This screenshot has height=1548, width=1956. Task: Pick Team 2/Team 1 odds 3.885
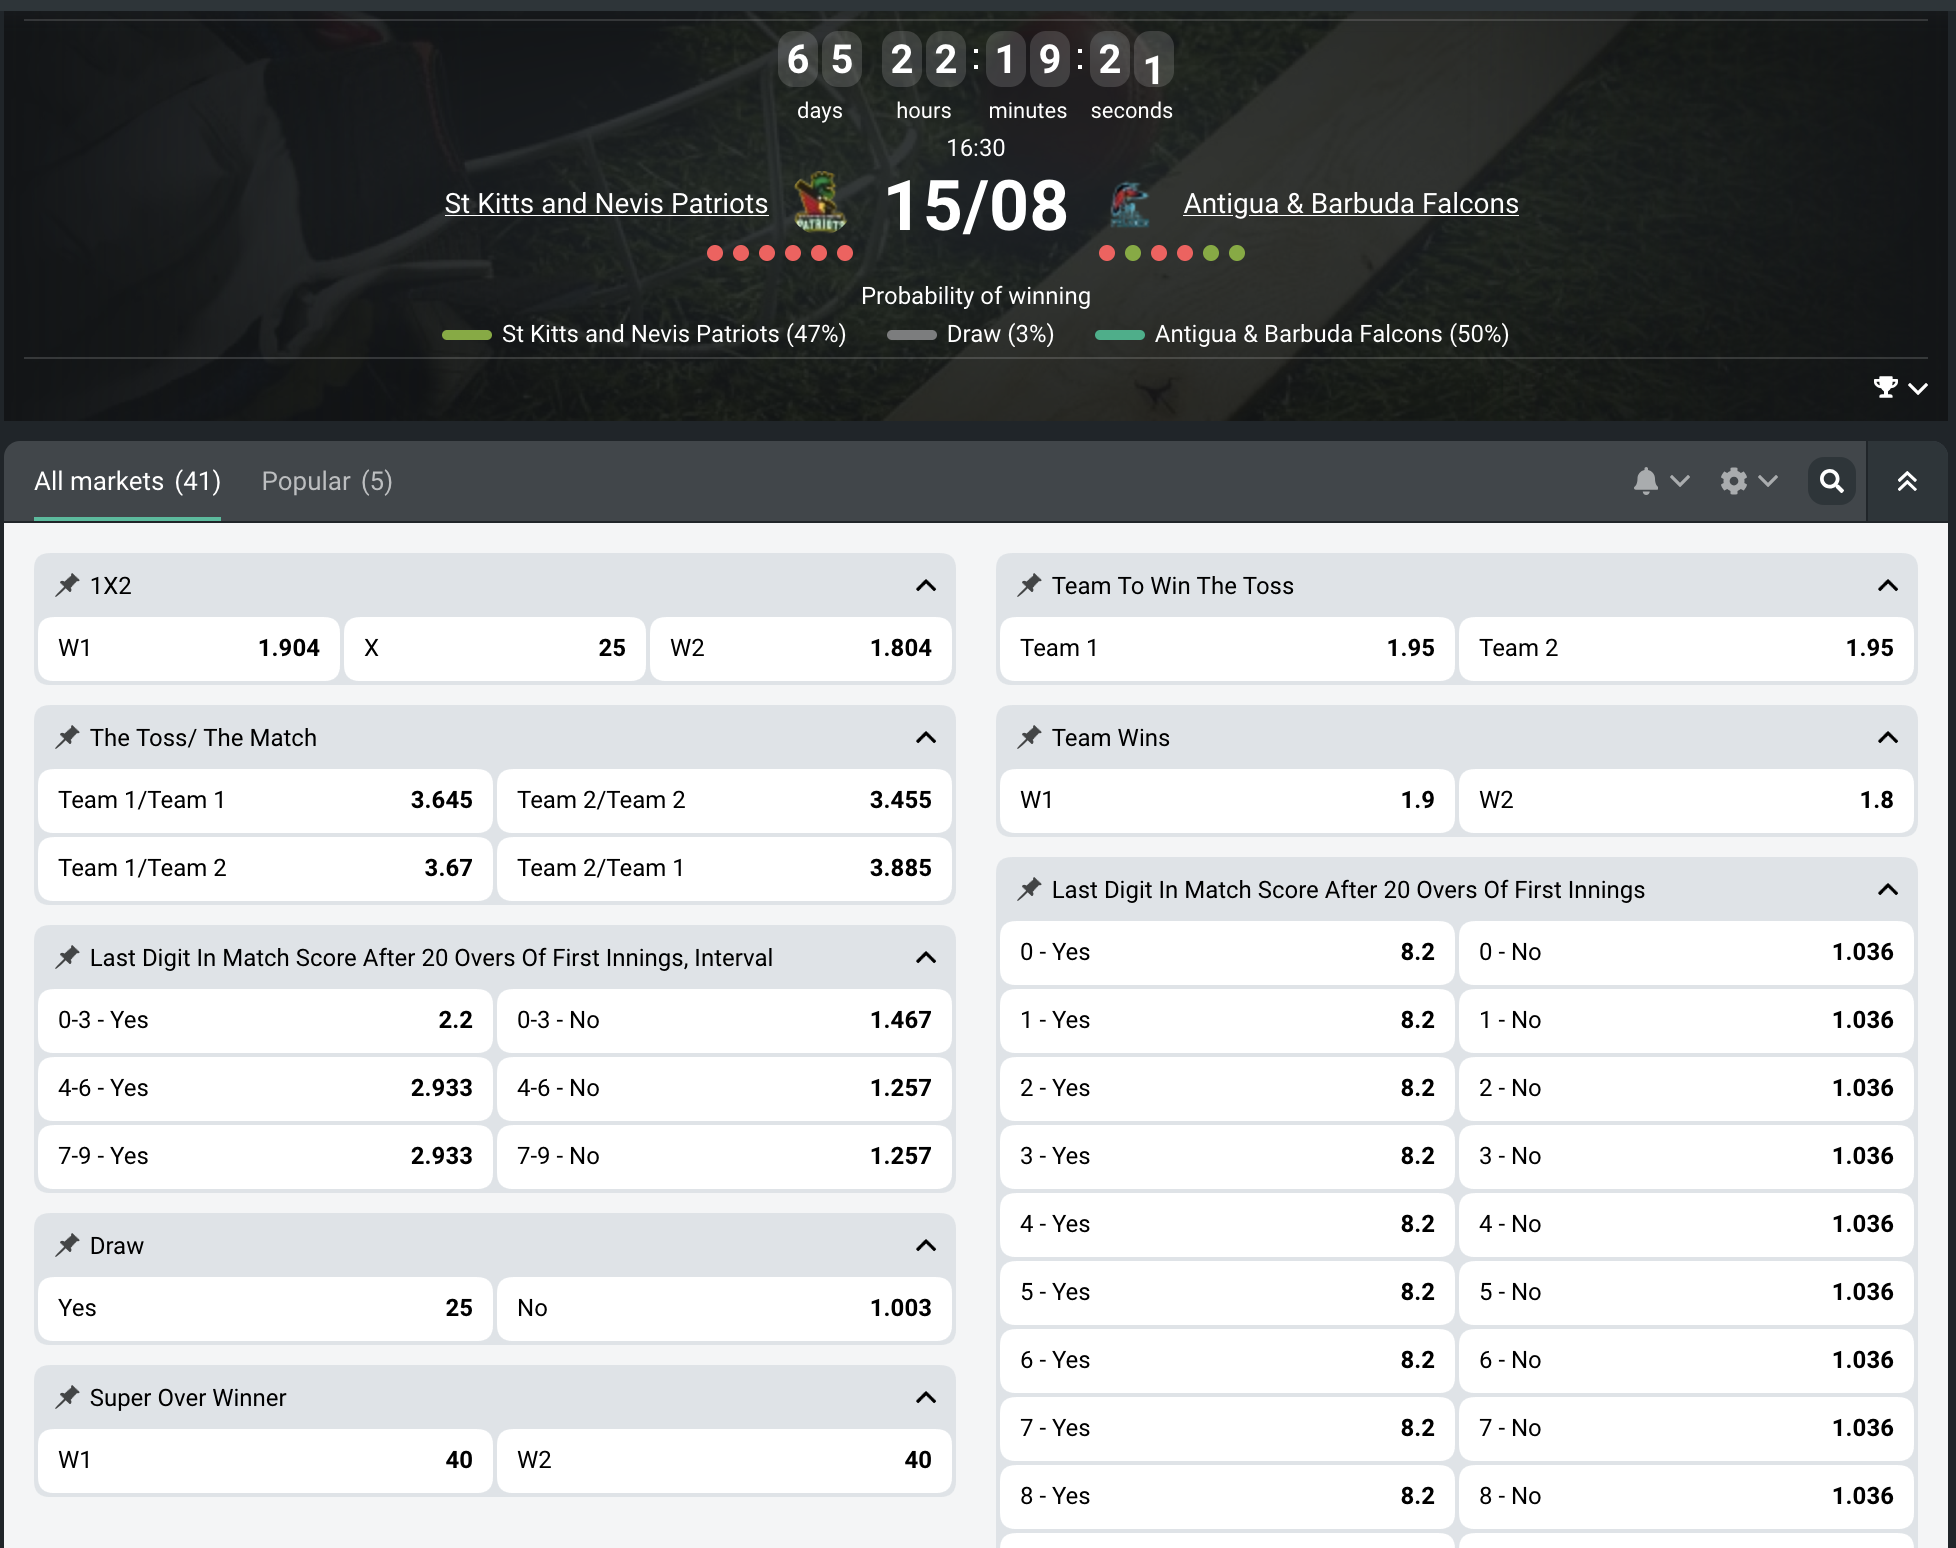click(723, 868)
